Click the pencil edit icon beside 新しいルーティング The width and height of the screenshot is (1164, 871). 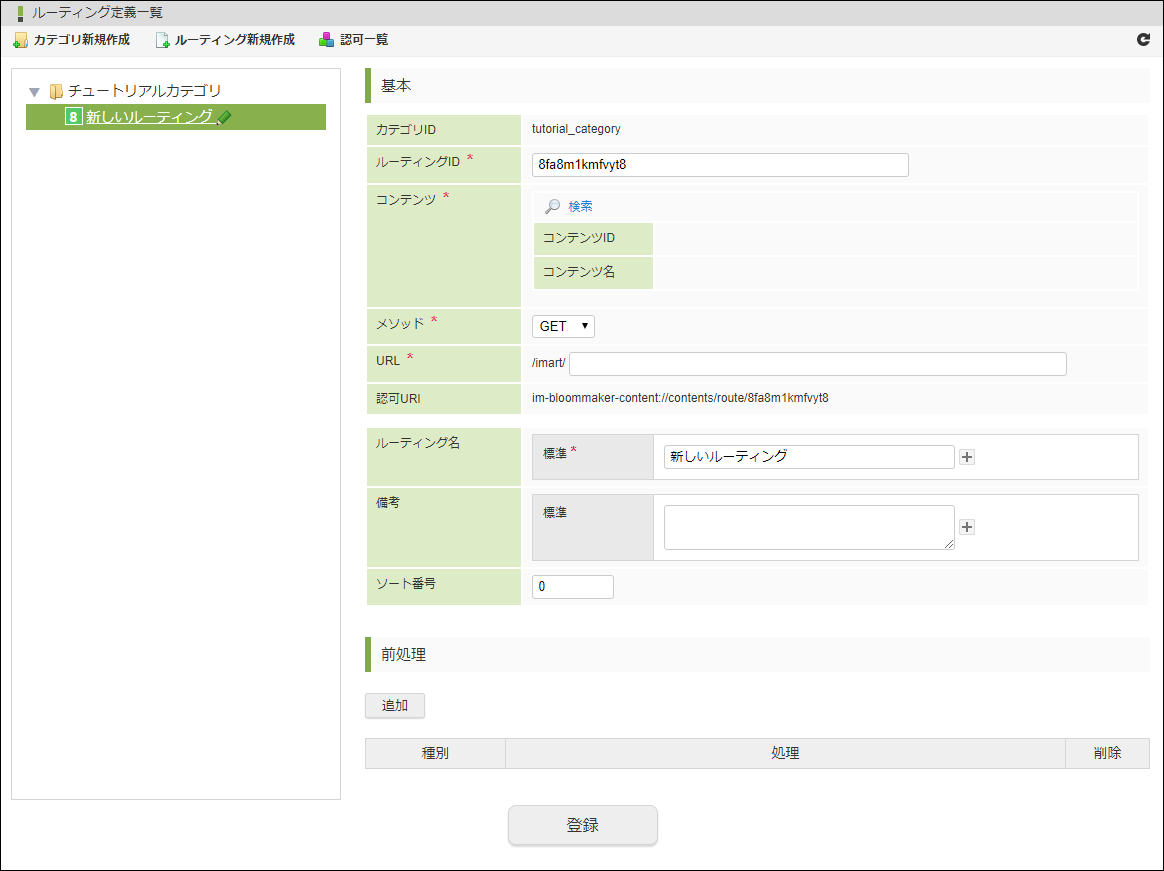(224, 117)
